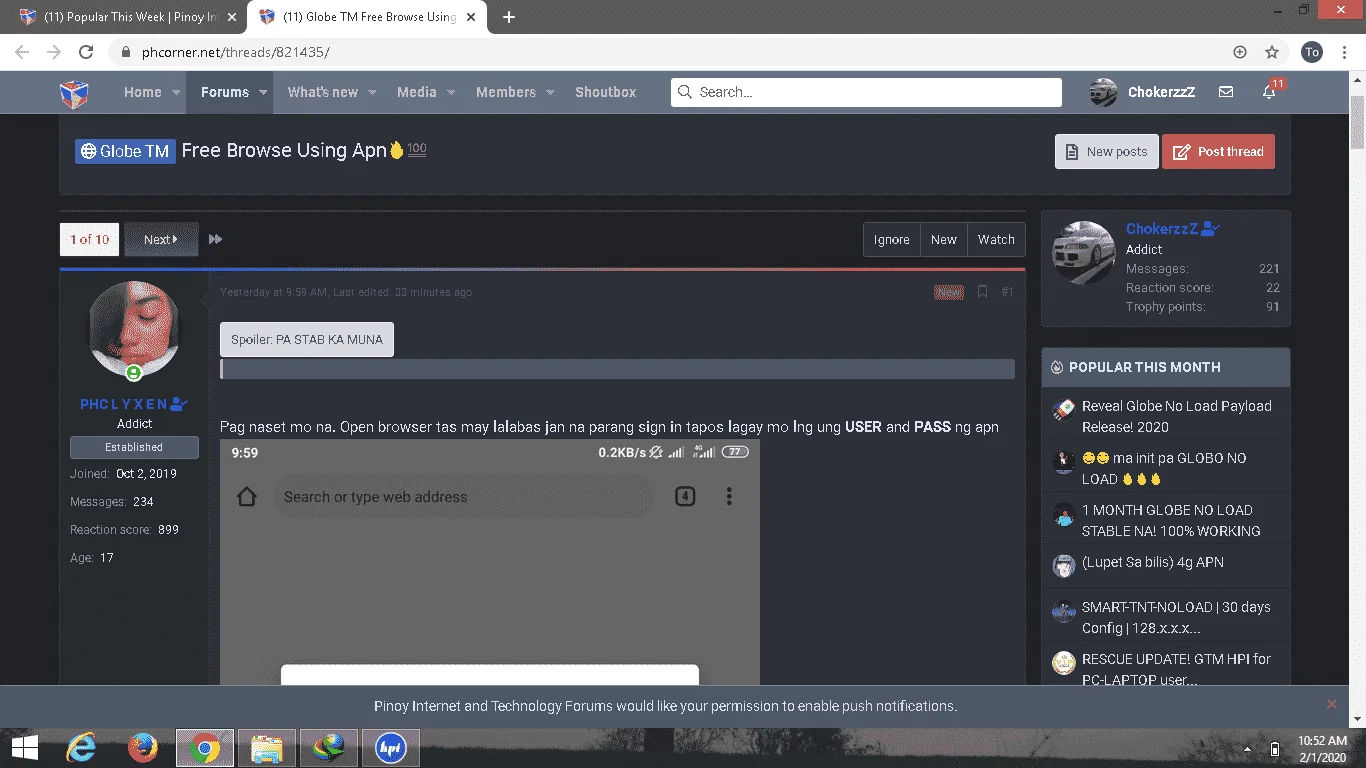The image size is (1366, 768).
Task: Click the search magnifier icon
Action: [685, 92]
